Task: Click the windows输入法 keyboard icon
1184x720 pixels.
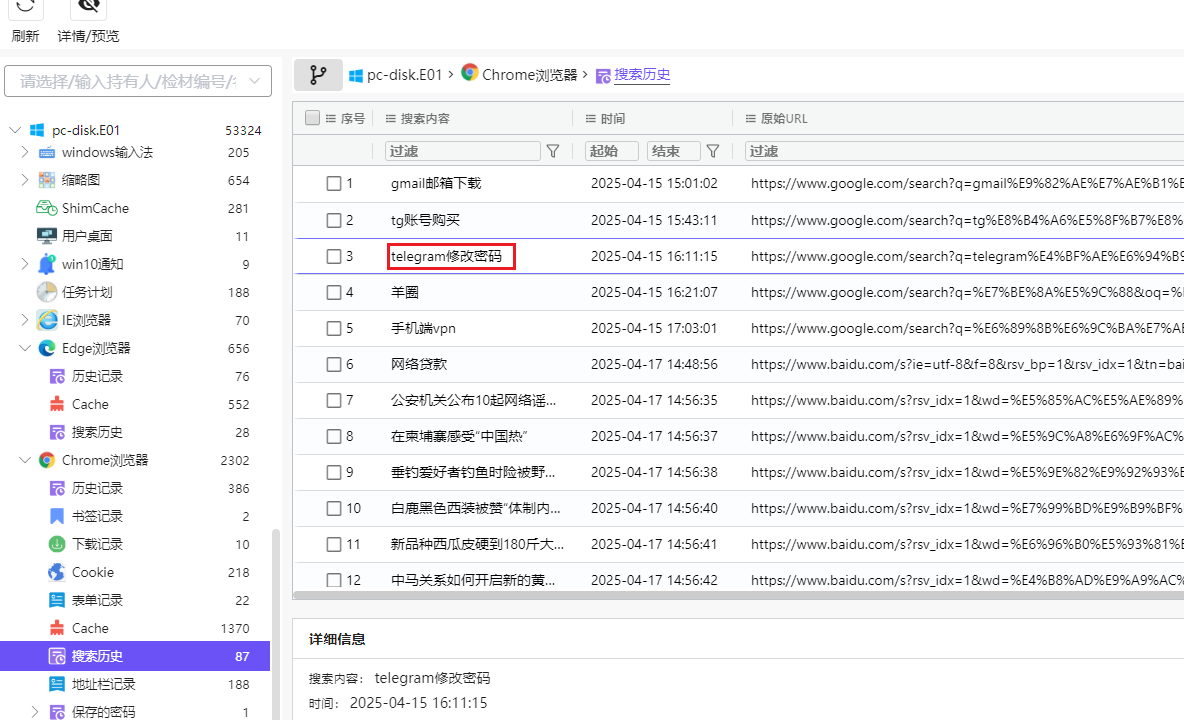Action: click(x=47, y=152)
